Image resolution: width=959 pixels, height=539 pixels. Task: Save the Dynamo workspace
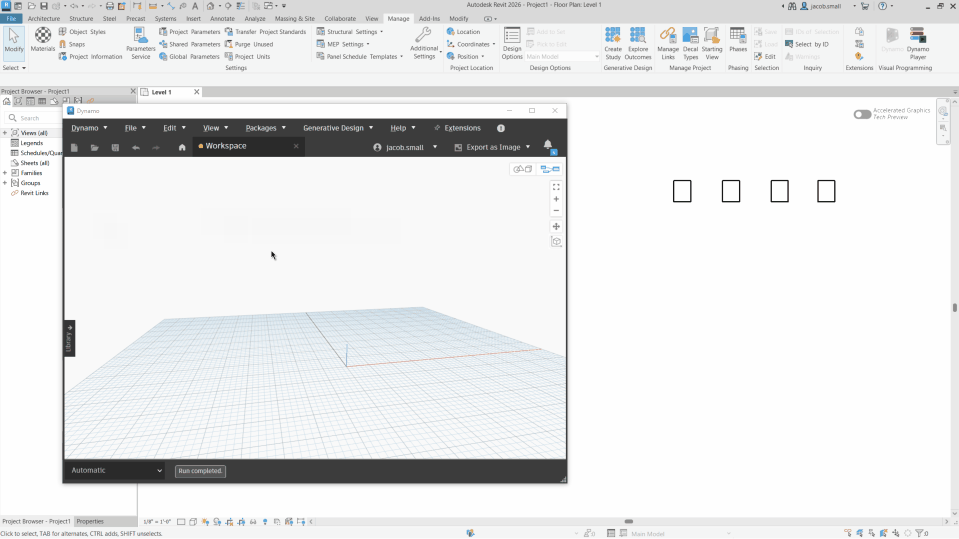tap(115, 147)
